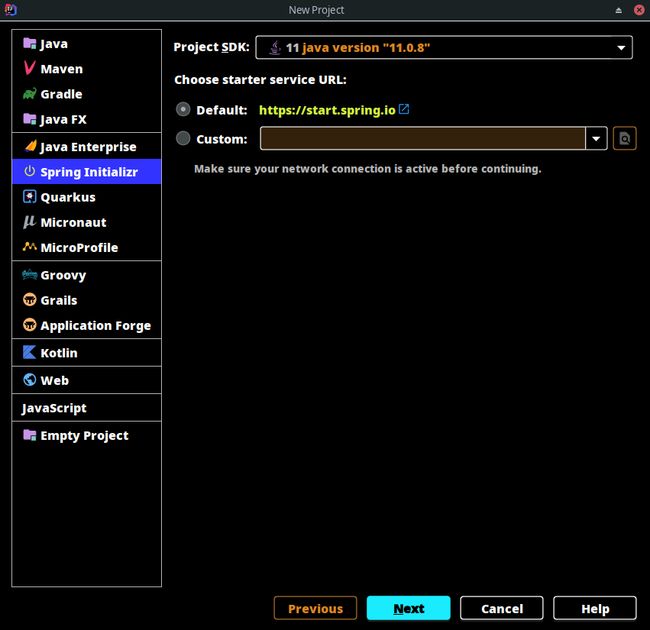The width and height of the screenshot is (650, 630).
Task: Choose the Gradle project type
Action: 87,94
